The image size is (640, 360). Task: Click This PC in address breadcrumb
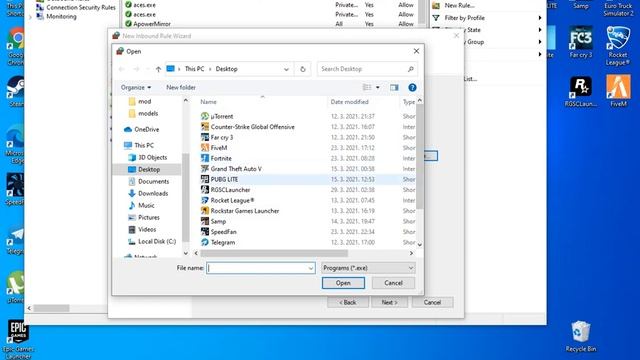[x=194, y=69]
